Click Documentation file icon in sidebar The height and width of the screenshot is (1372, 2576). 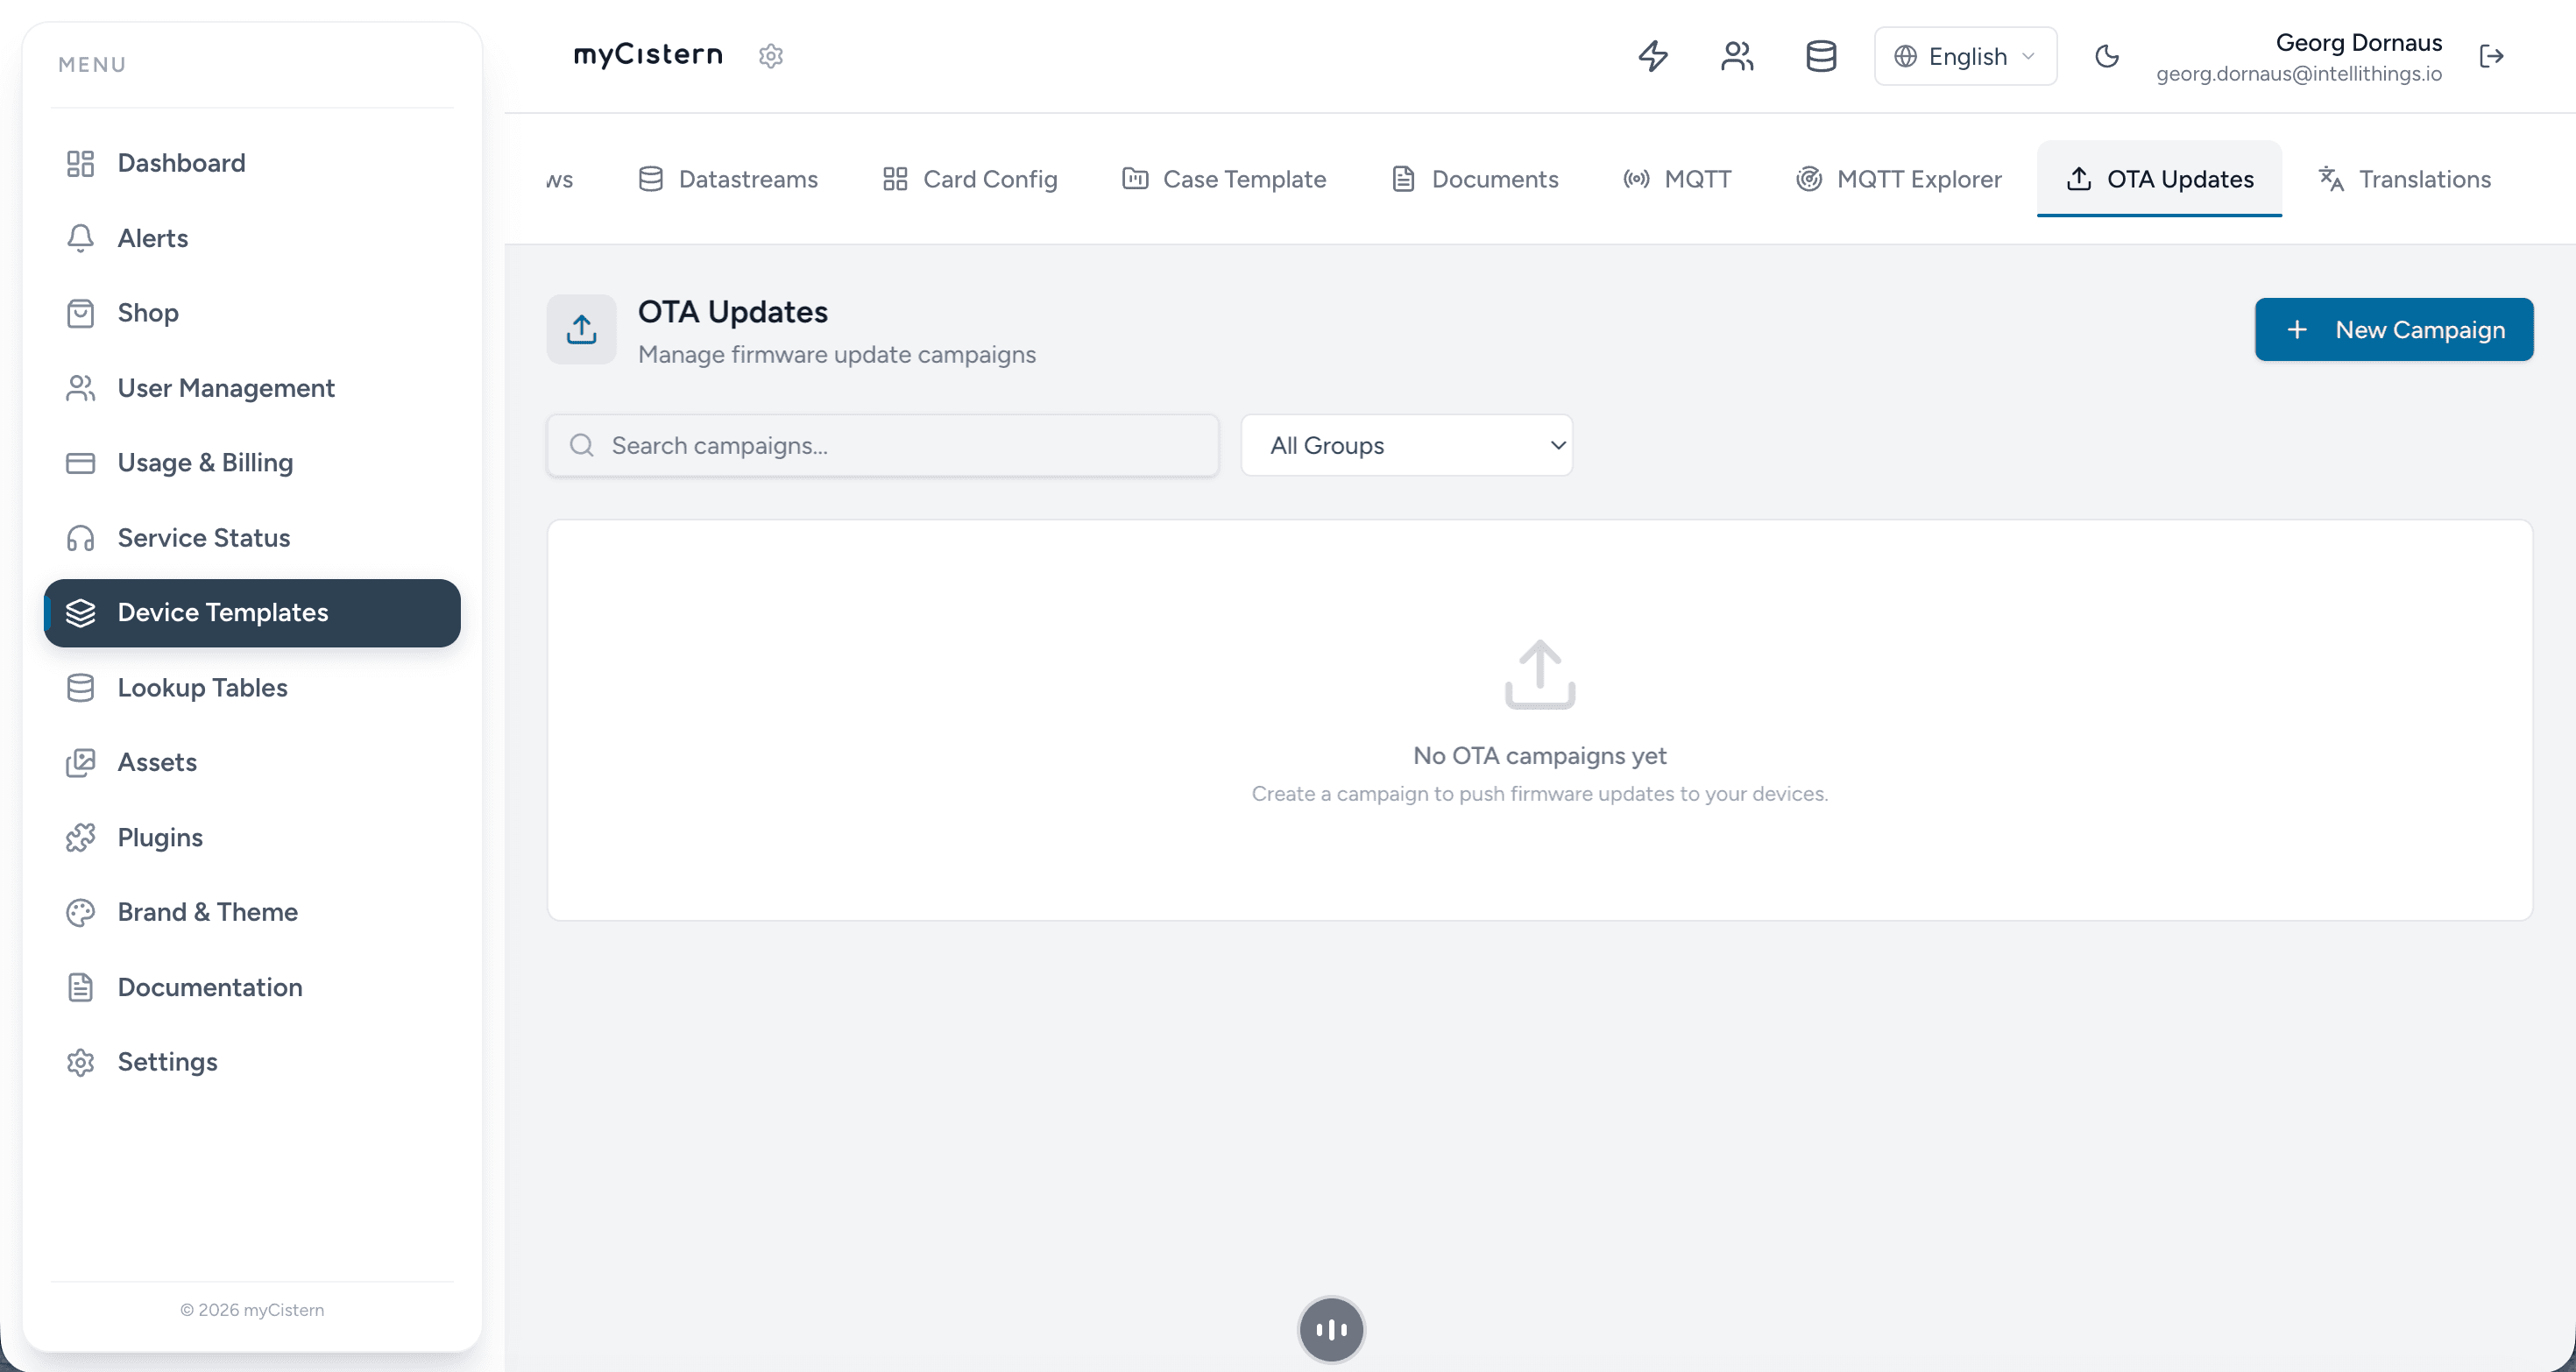tap(80, 988)
